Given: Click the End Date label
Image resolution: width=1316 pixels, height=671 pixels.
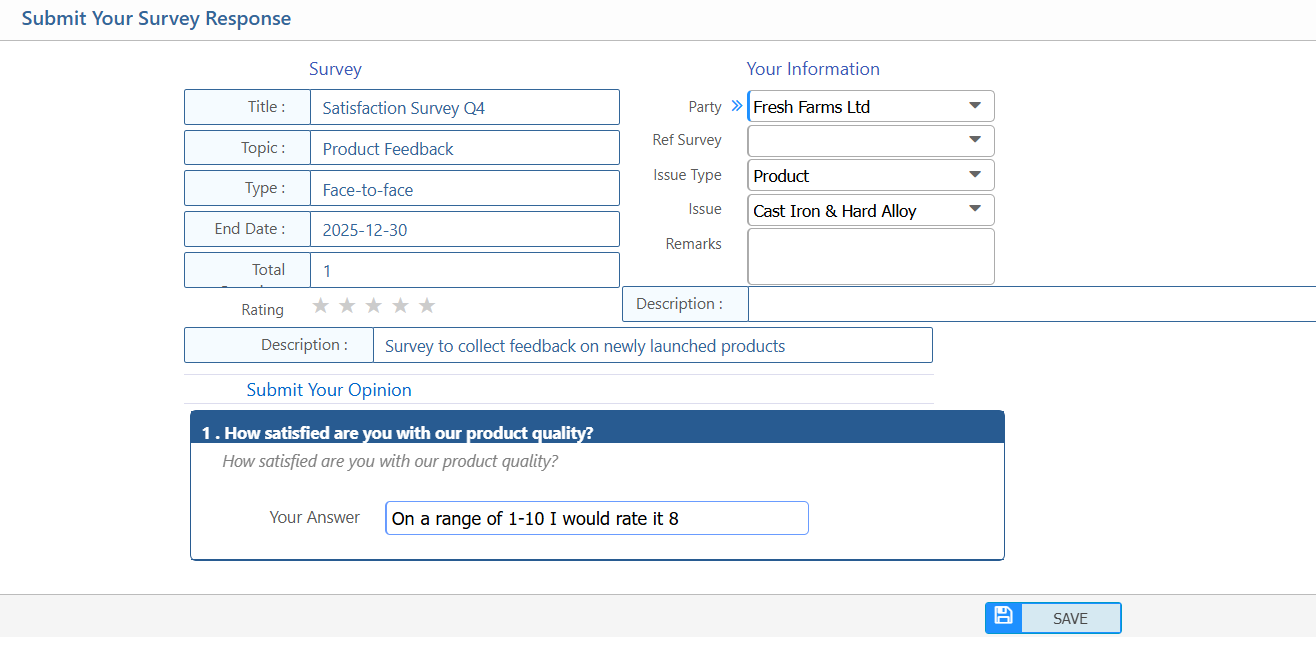Looking at the screenshot, I should click(x=249, y=229).
